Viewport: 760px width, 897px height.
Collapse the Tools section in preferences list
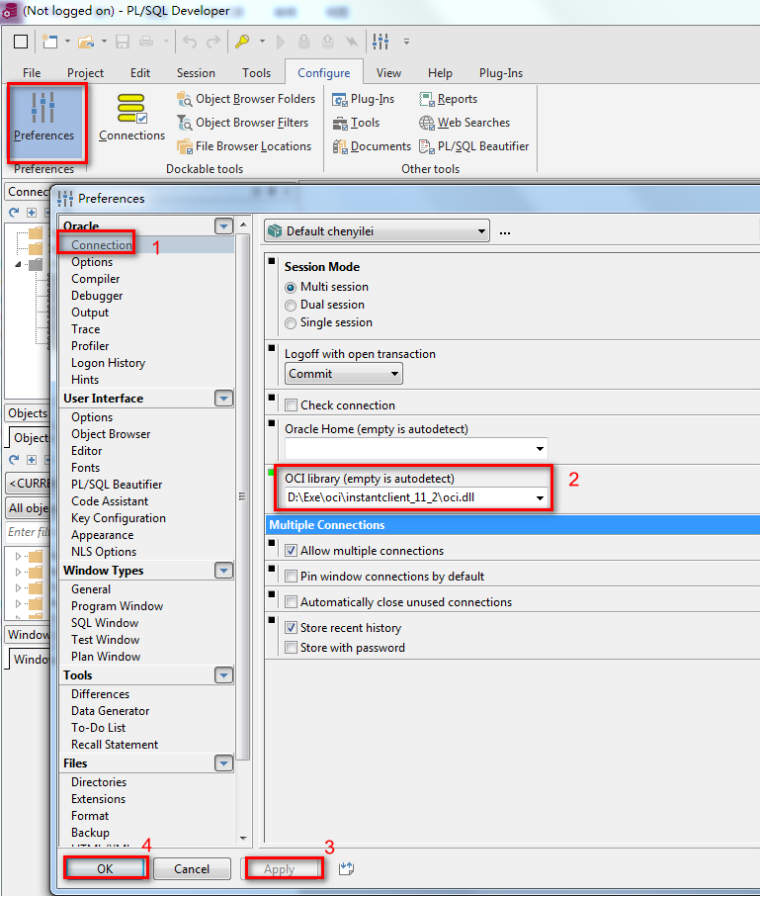point(224,675)
